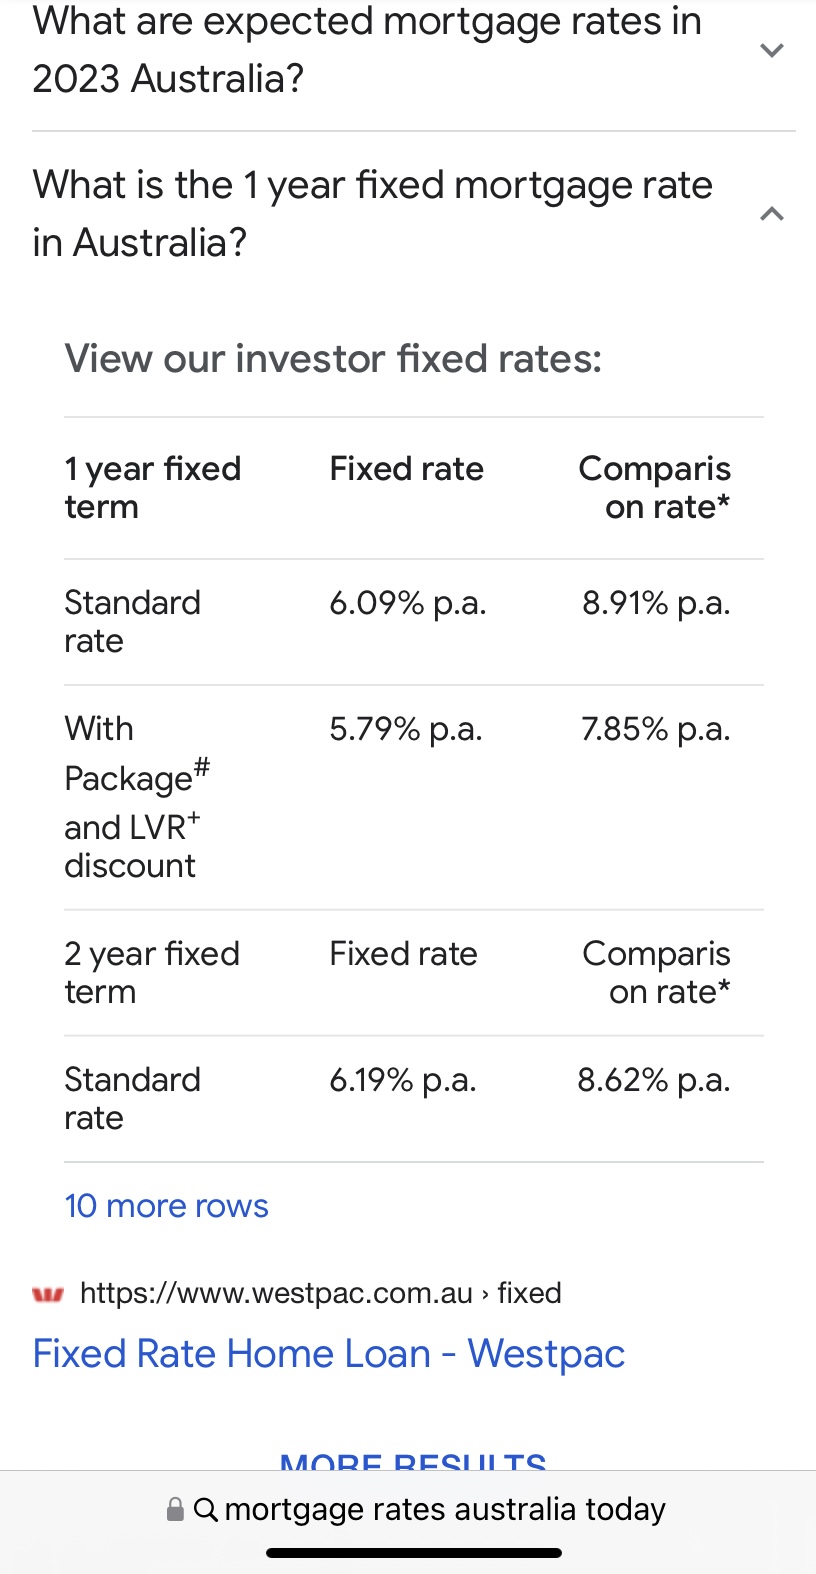Open the "What are expected mortgage rates" question

(367, 50)
